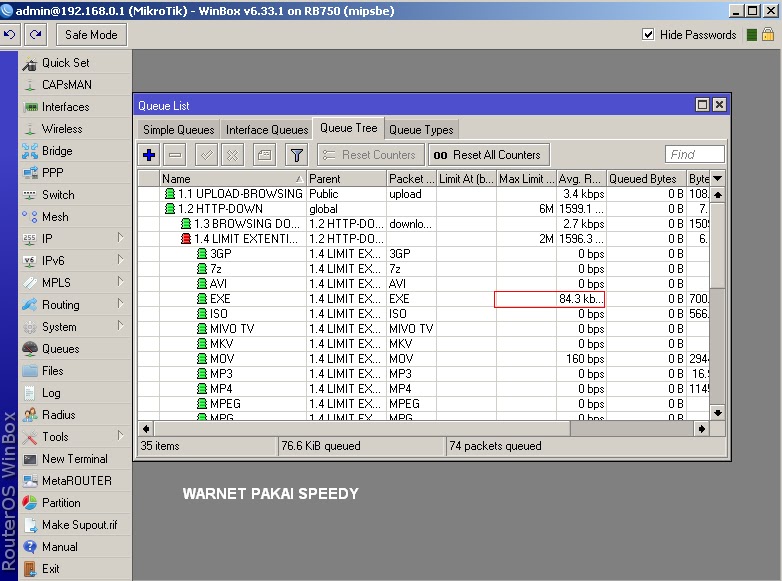Click Reset Counters button
The height and width of the screenshot is (581, 782).
(x=371, y=155)
